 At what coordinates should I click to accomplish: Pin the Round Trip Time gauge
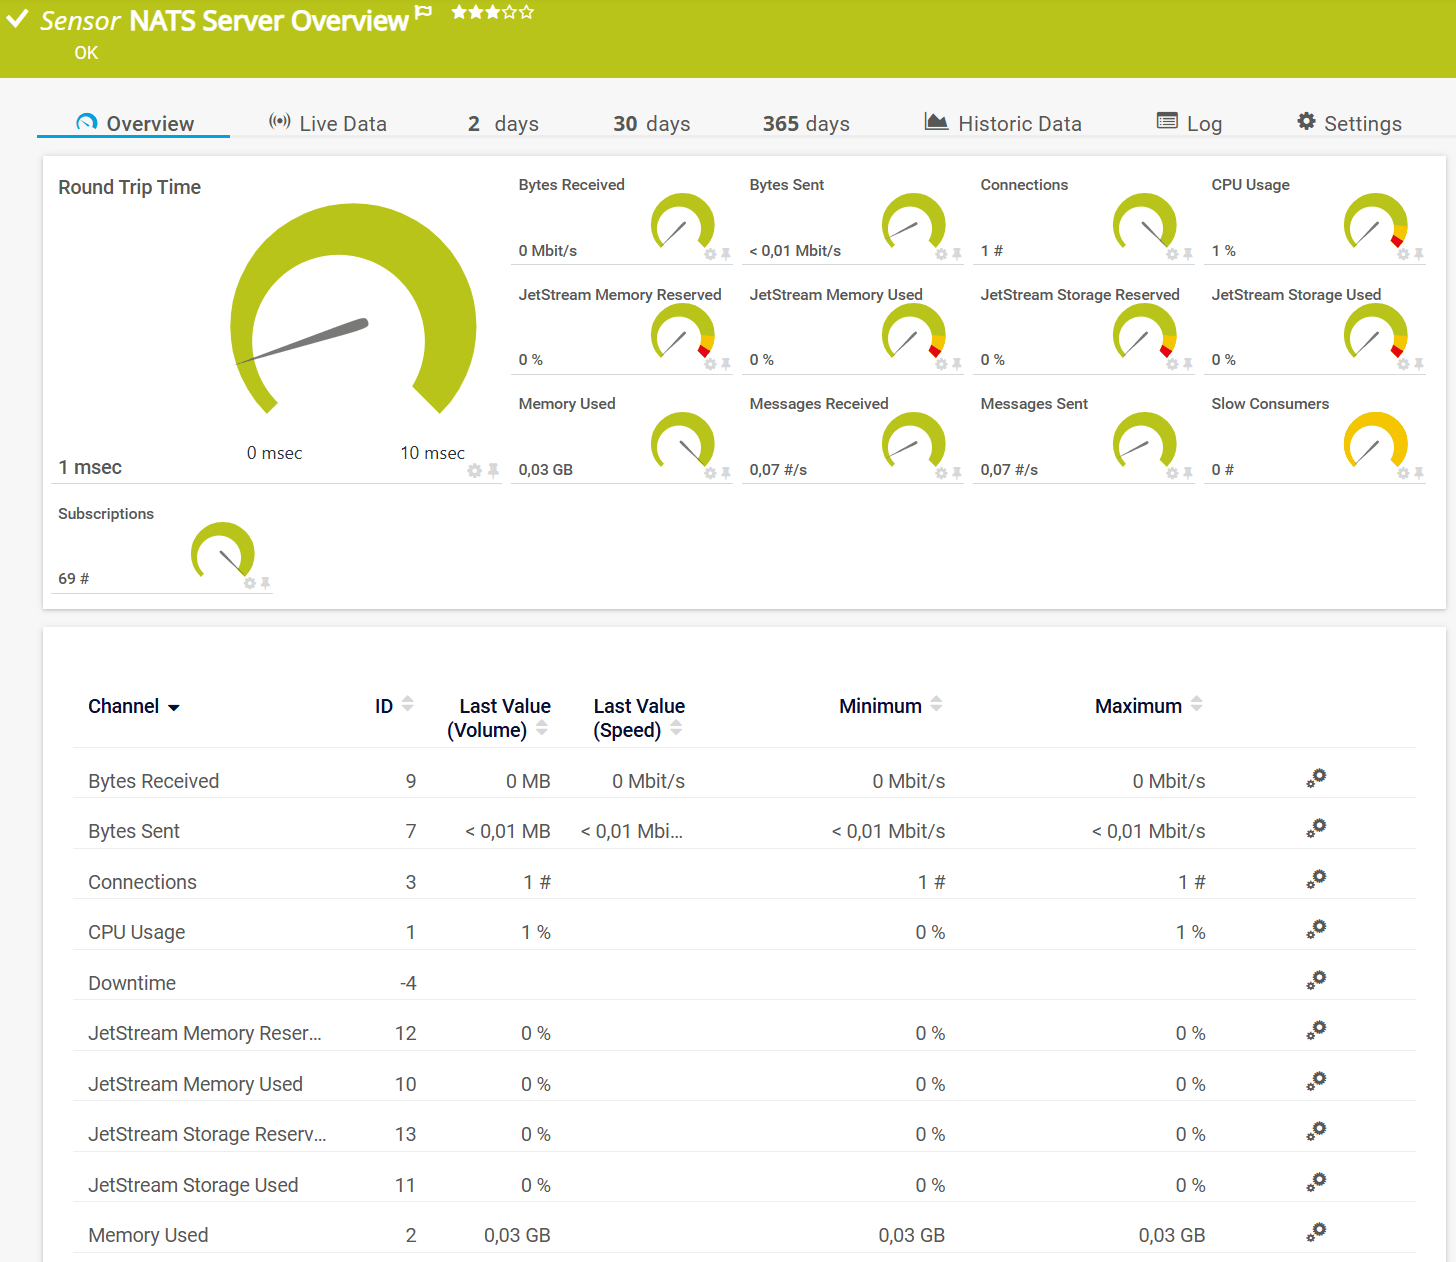click(493, 470)
